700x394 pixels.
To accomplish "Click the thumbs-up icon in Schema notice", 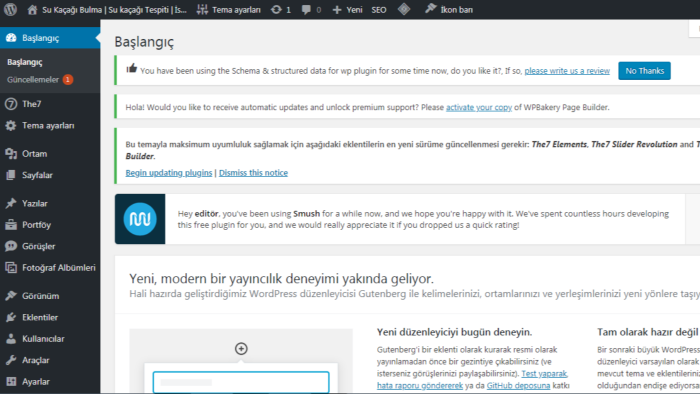I will tap(131, 69).
